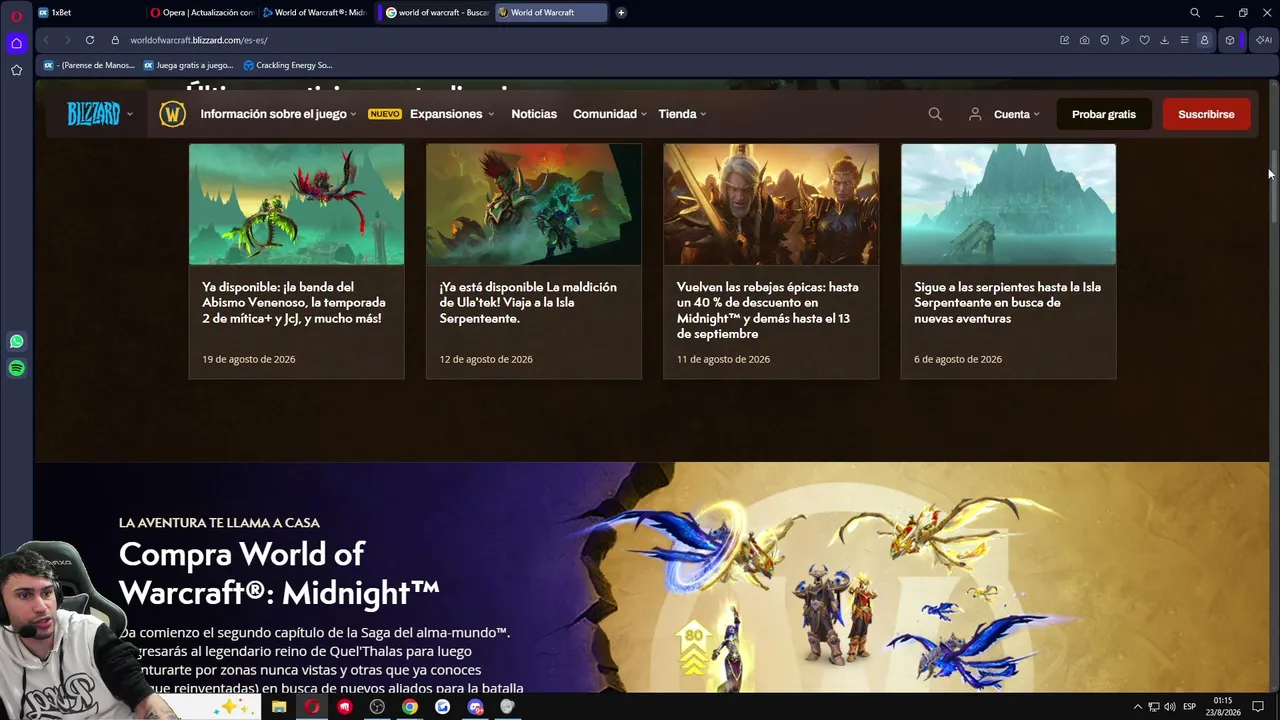Open the Parense de Manos bookmark
The height and width of the screenshot is (720, 1280).
(x=88, y=65)
